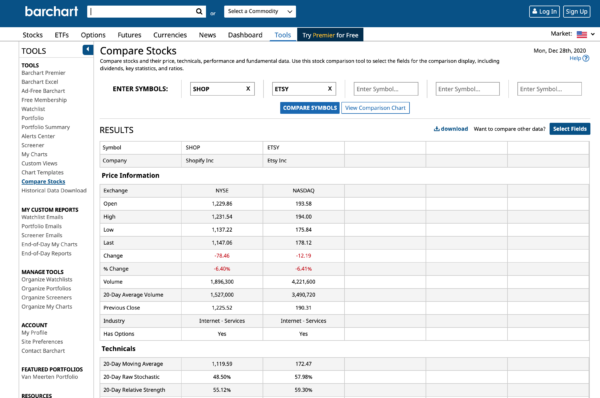Expand the Market selector chevron
This screenshot has height=398, width=600.
(x=593, y=34)
